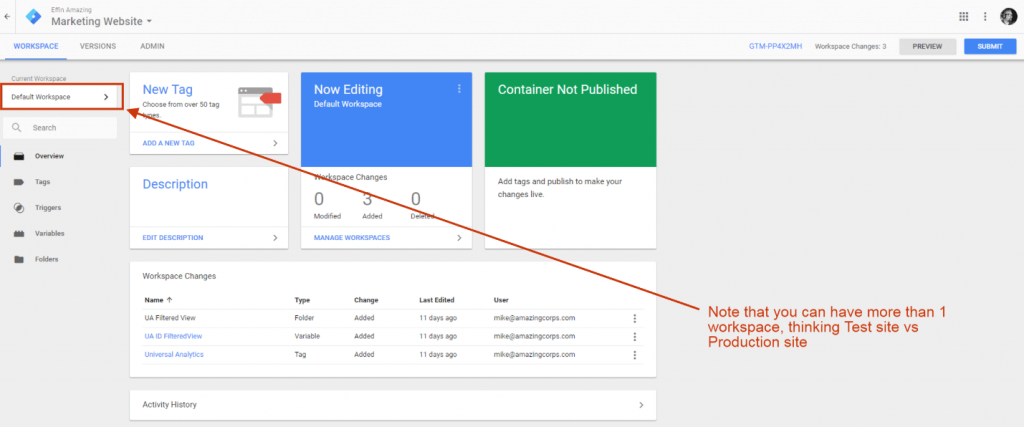Switch to the Versions tab
1024x427 pixels.
[98, 46]
